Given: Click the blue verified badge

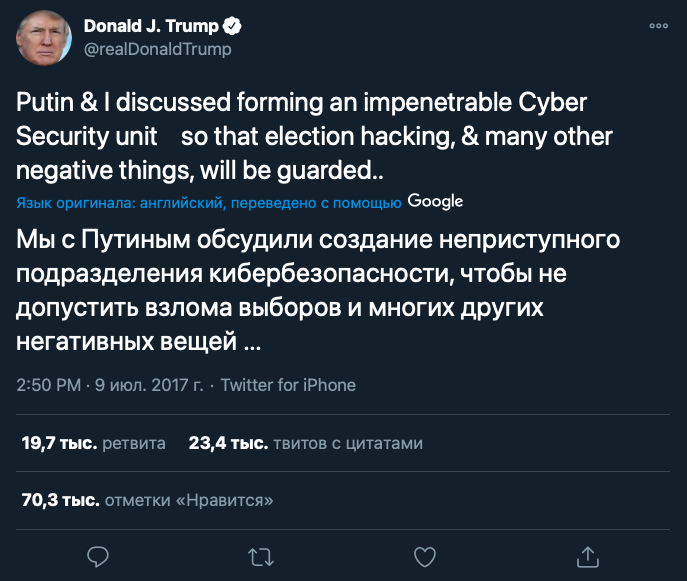Looking at the screenshot, I should coord(230,27).
